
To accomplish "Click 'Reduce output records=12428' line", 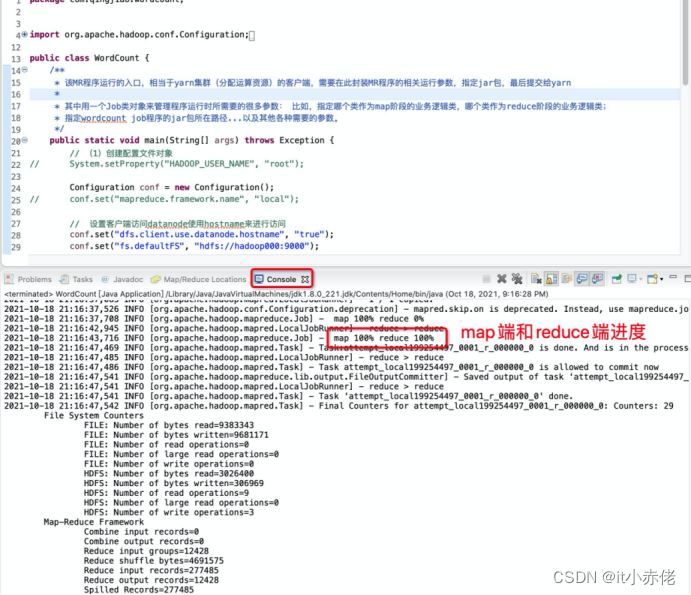I will (151, 580).
